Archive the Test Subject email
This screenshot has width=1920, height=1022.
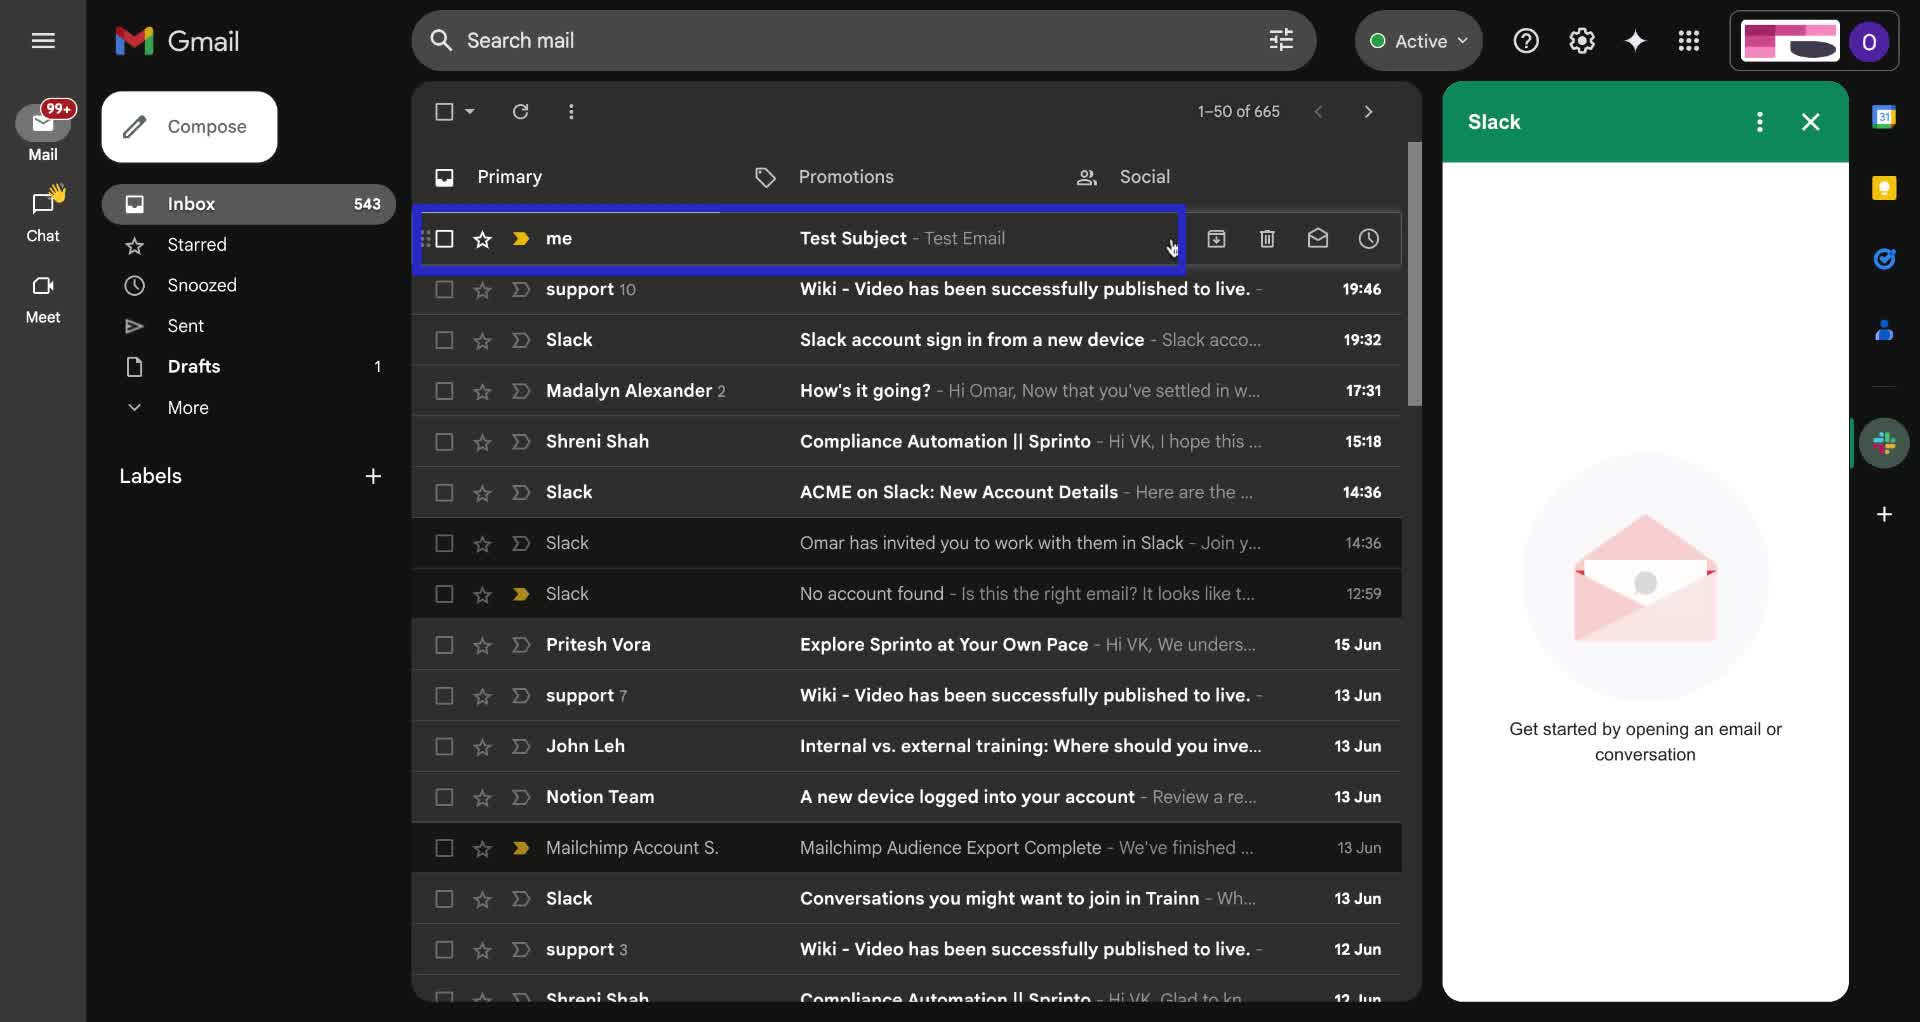1217,238
